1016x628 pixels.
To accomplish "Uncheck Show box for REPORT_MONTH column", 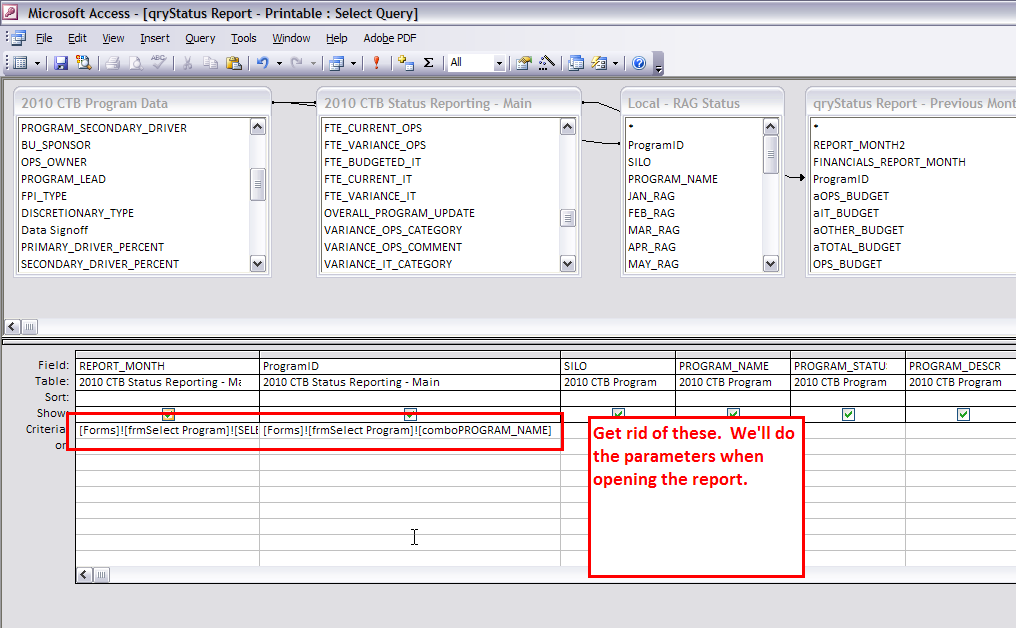I will [168, 414].
